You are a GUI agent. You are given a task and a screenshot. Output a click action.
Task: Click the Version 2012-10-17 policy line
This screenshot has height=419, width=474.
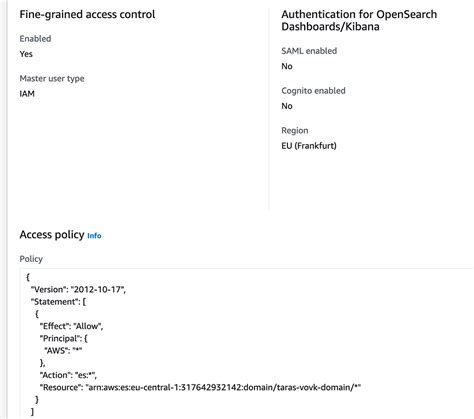point(78,289)
